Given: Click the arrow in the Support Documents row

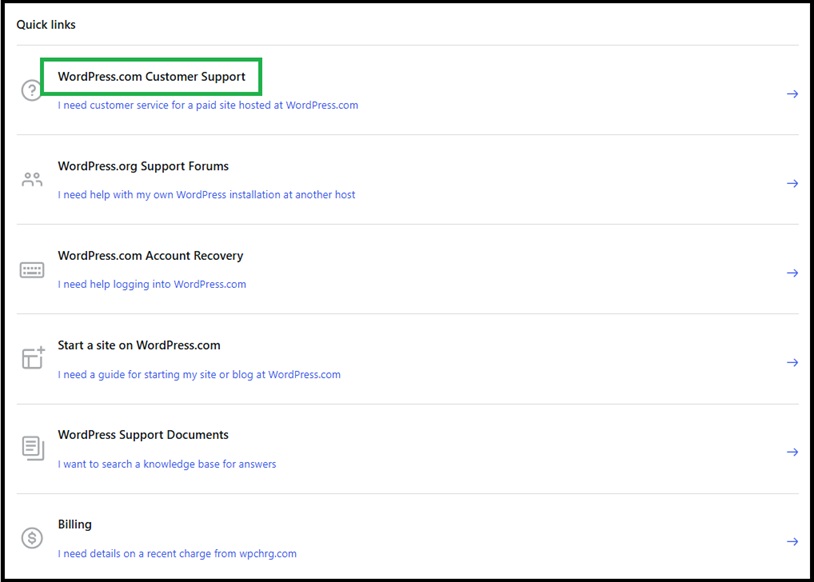Looking at the screenshot, I should (792, 452).
